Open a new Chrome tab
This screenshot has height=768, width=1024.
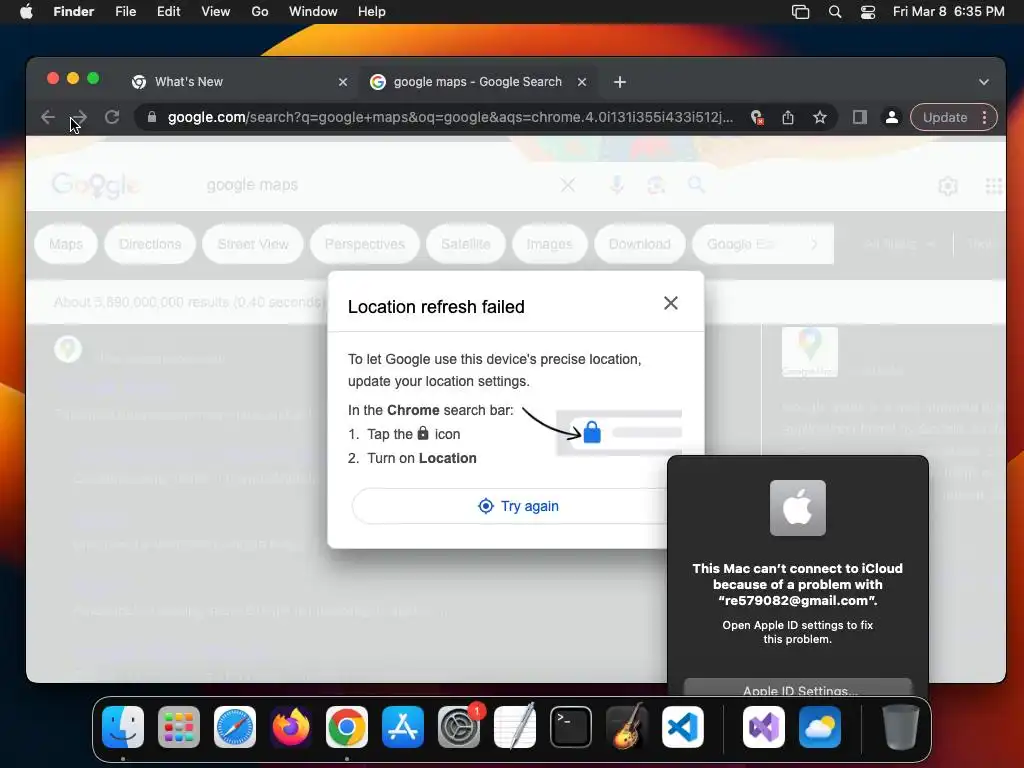click(x=620, y=82)
